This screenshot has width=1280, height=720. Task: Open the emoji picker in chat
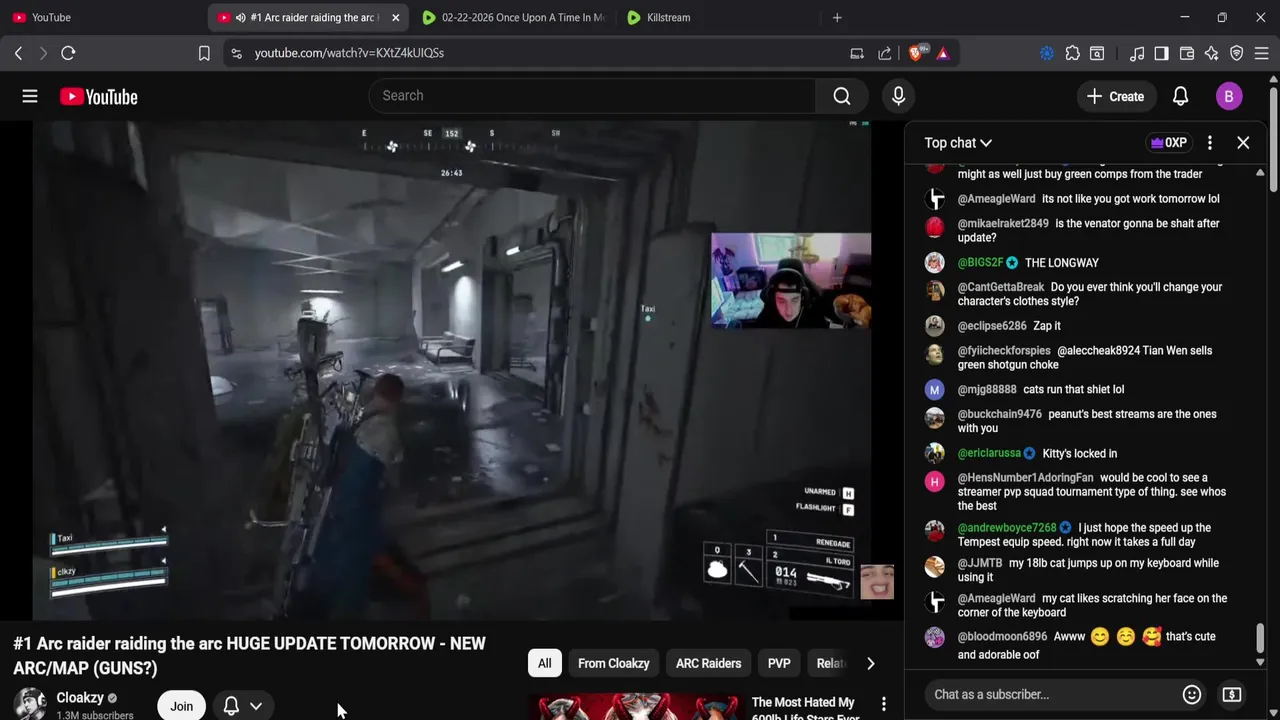tap(1192, 694)
